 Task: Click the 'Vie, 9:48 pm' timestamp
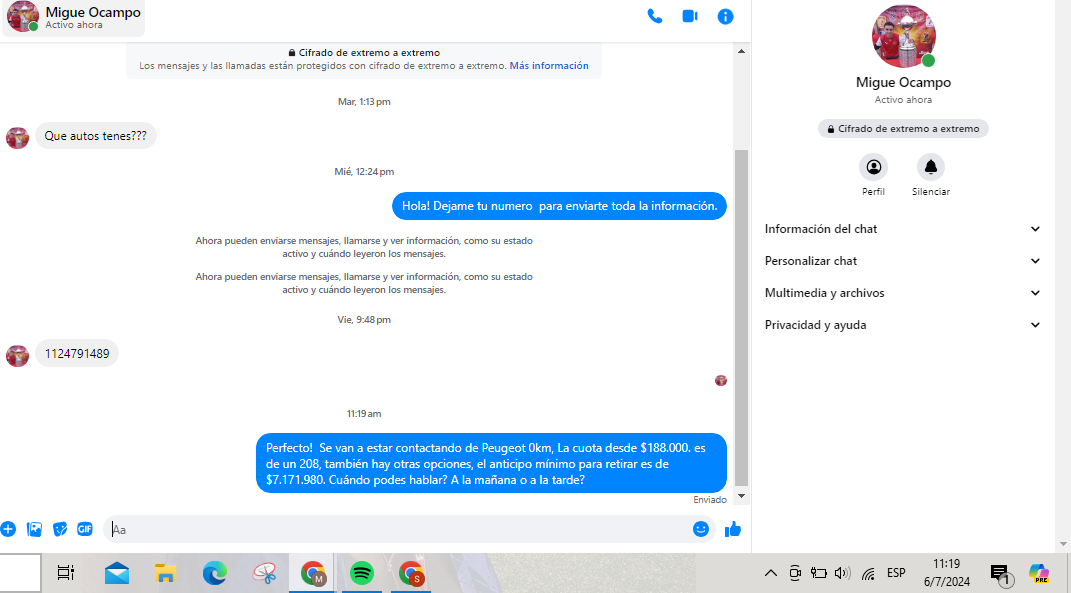pos(364,320)
